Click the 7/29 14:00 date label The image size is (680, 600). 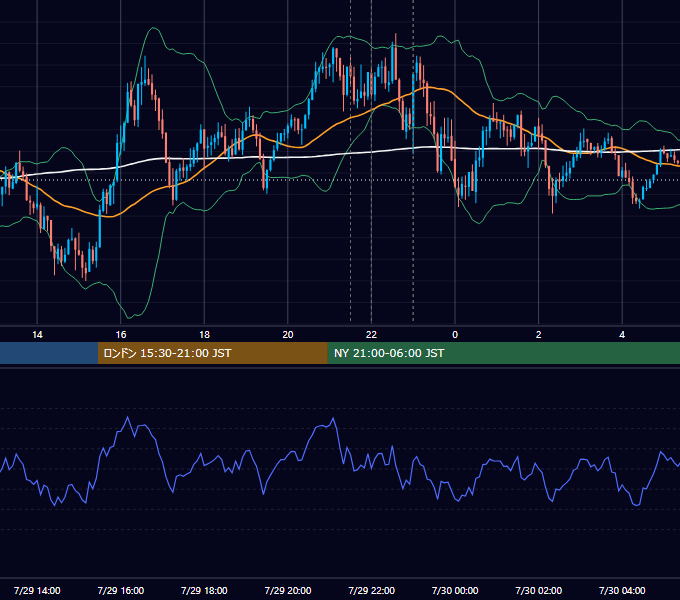[37, 590]
